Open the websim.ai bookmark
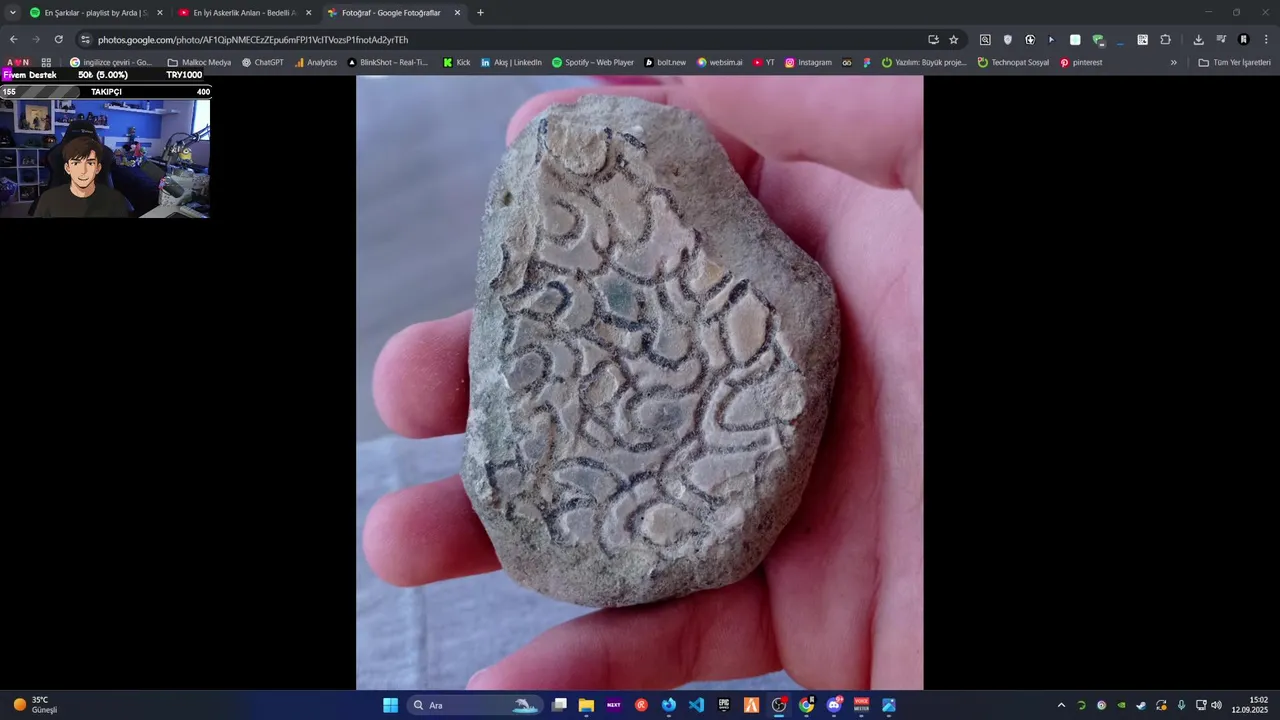This screenshot has width=1280, height=720. 720,62
